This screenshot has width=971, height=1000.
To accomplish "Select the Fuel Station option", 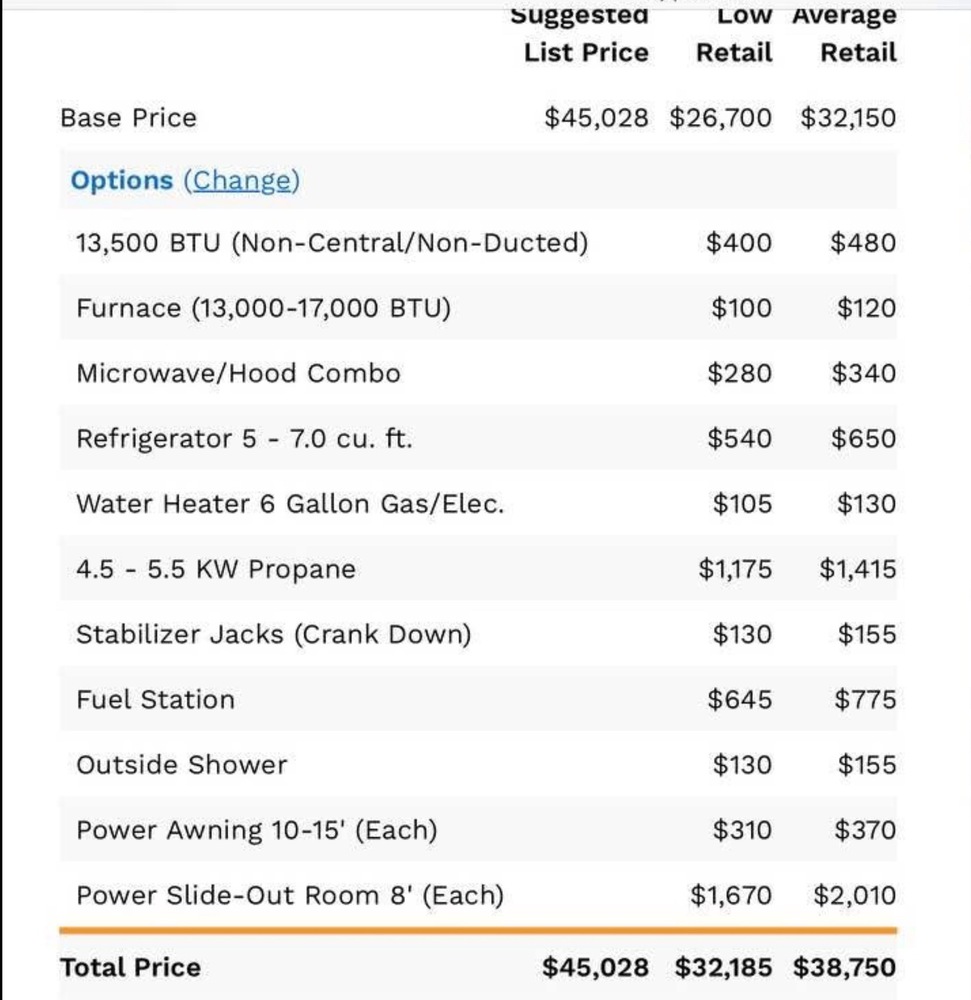I will click(155, 699).
